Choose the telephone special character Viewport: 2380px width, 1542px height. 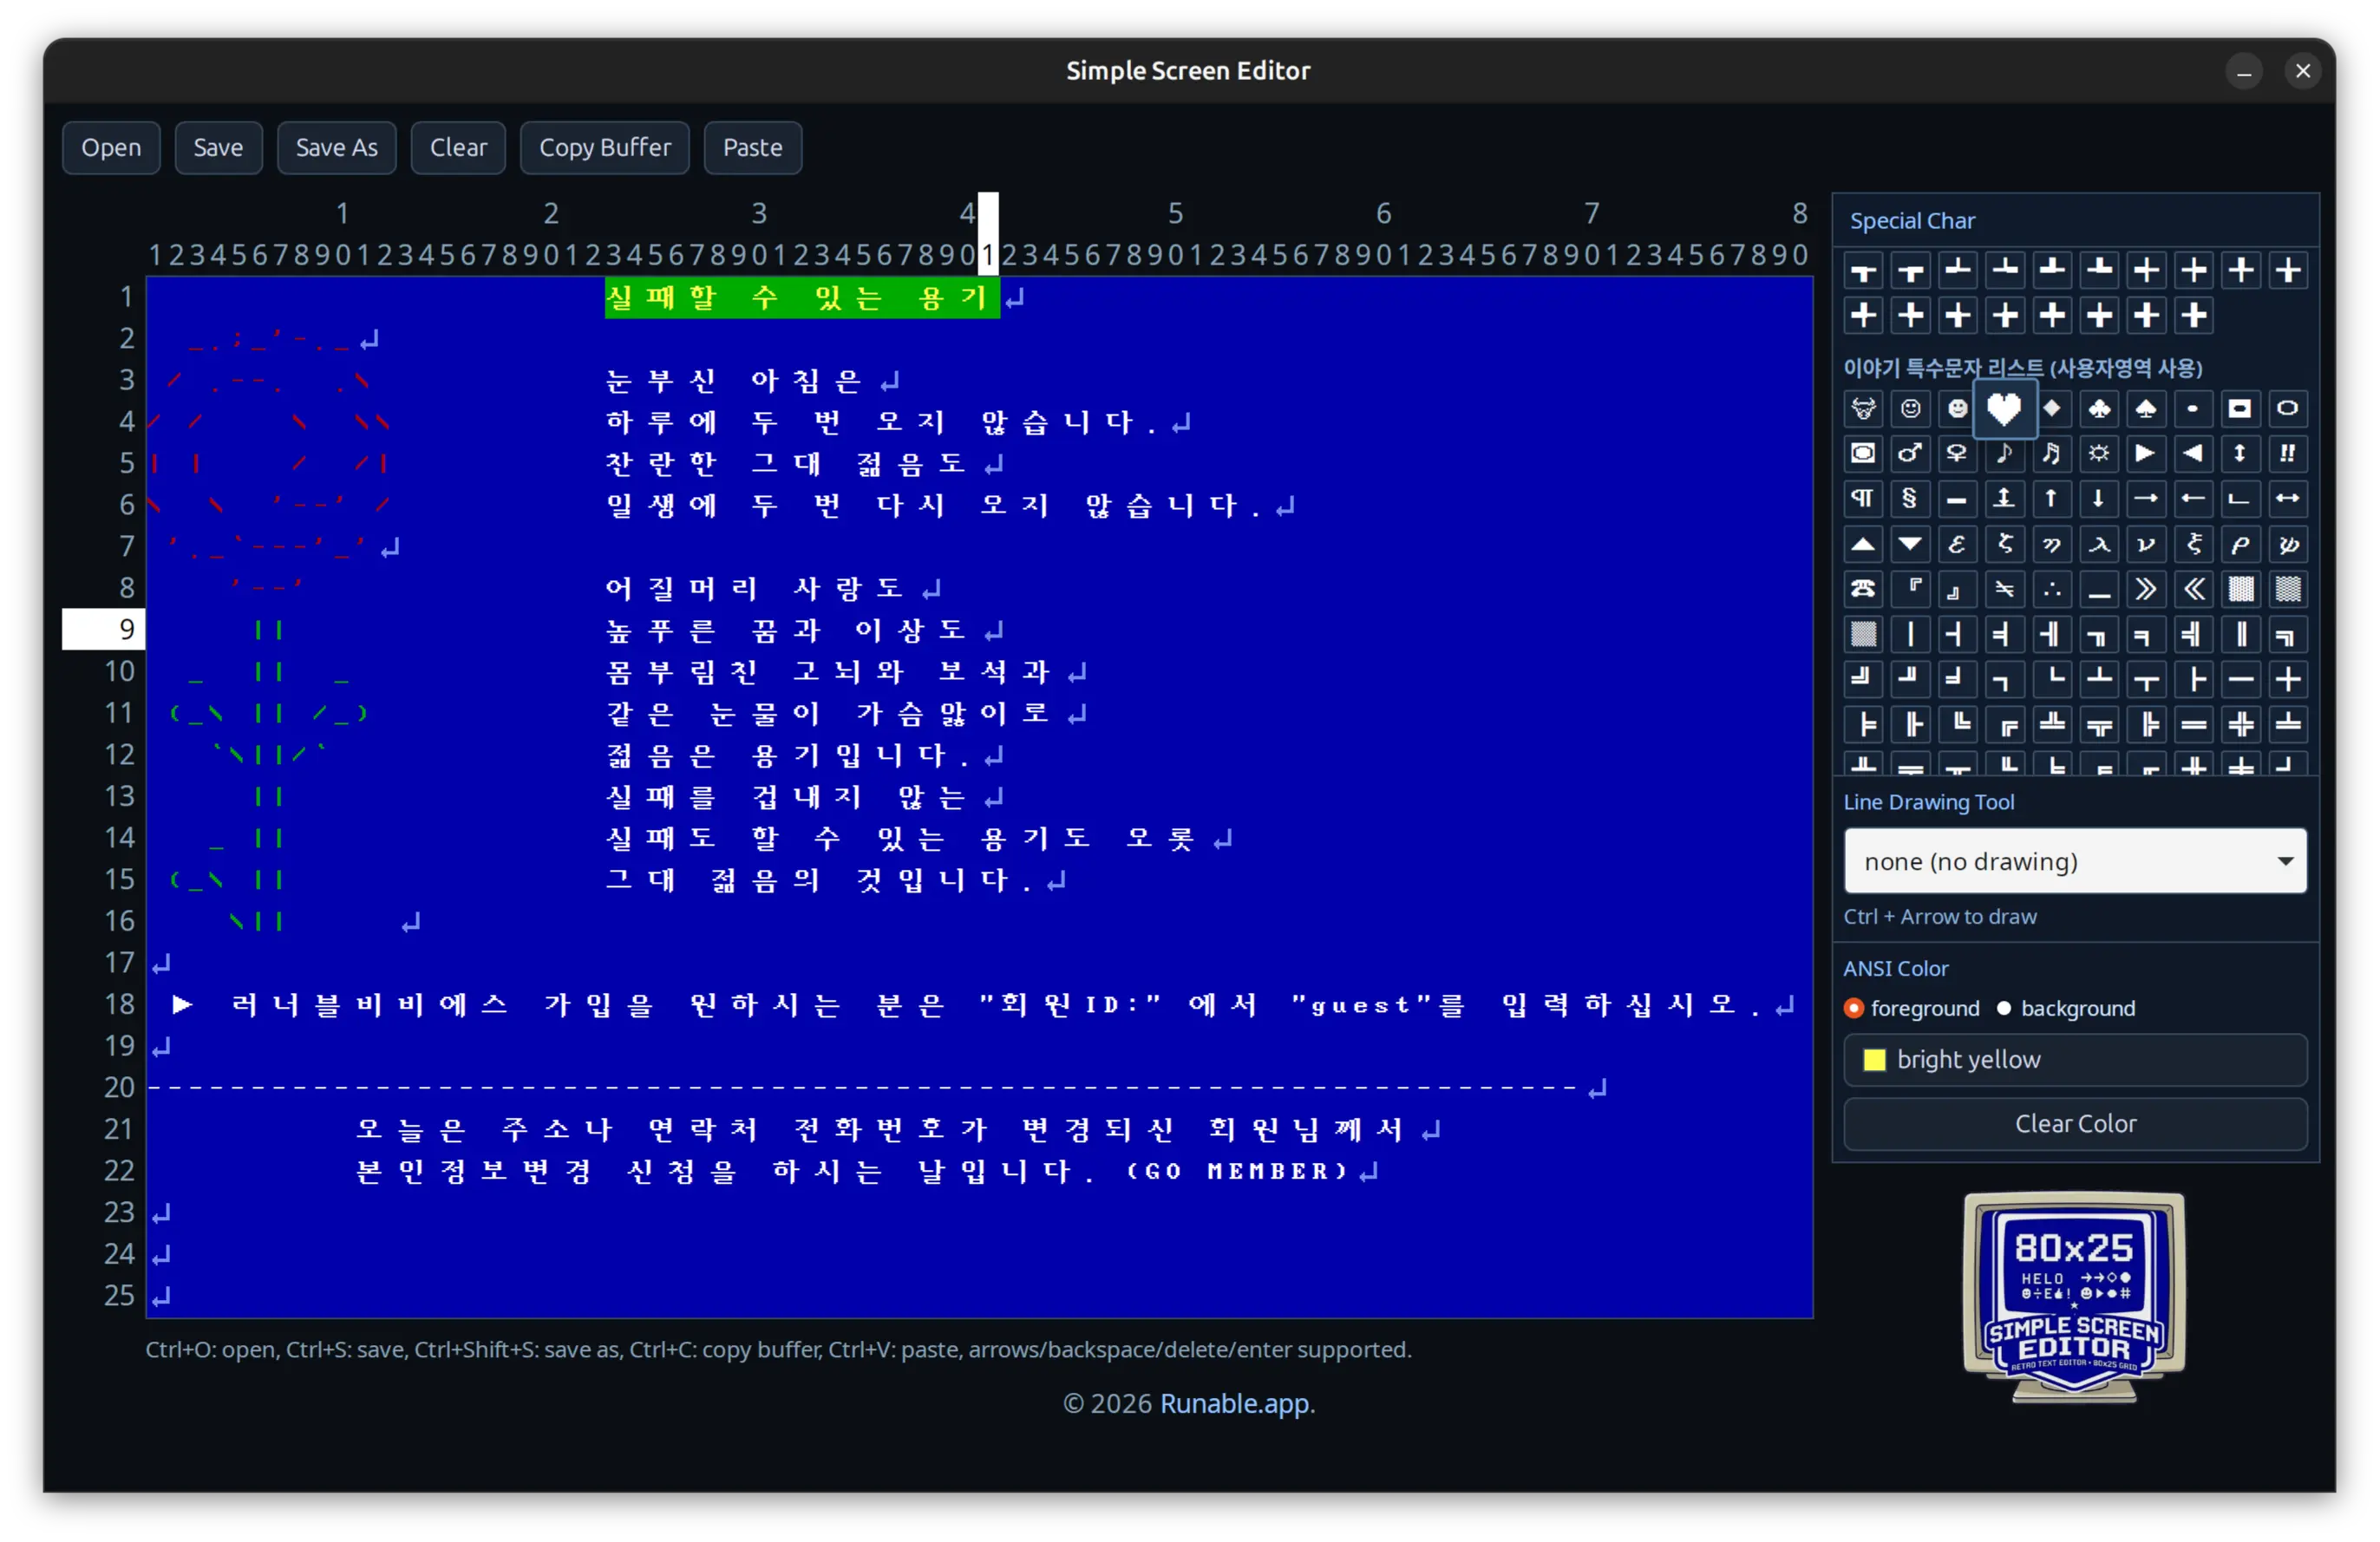1862,590
